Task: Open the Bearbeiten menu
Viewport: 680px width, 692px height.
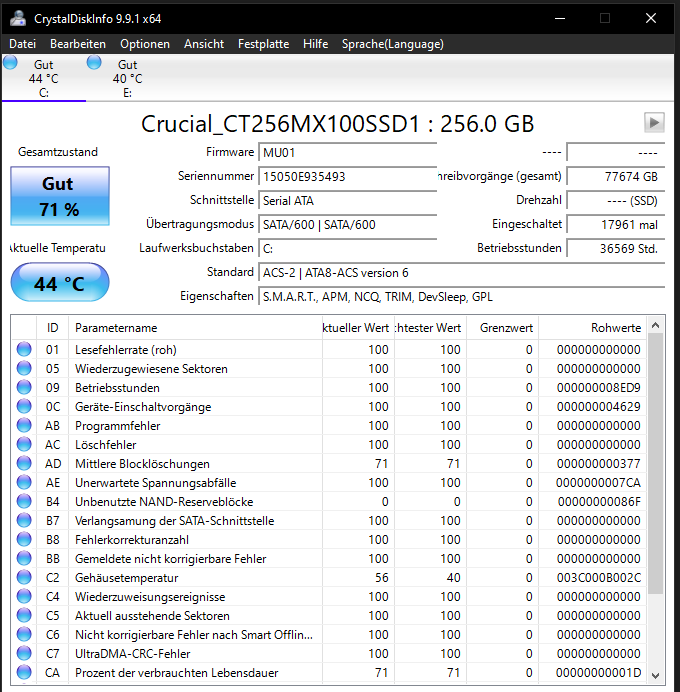Action: (x=78, y=44)
